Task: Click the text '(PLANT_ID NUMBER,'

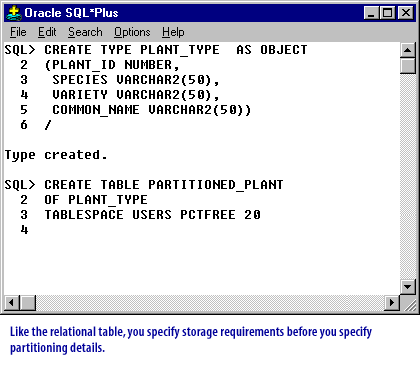Action: 112,65
